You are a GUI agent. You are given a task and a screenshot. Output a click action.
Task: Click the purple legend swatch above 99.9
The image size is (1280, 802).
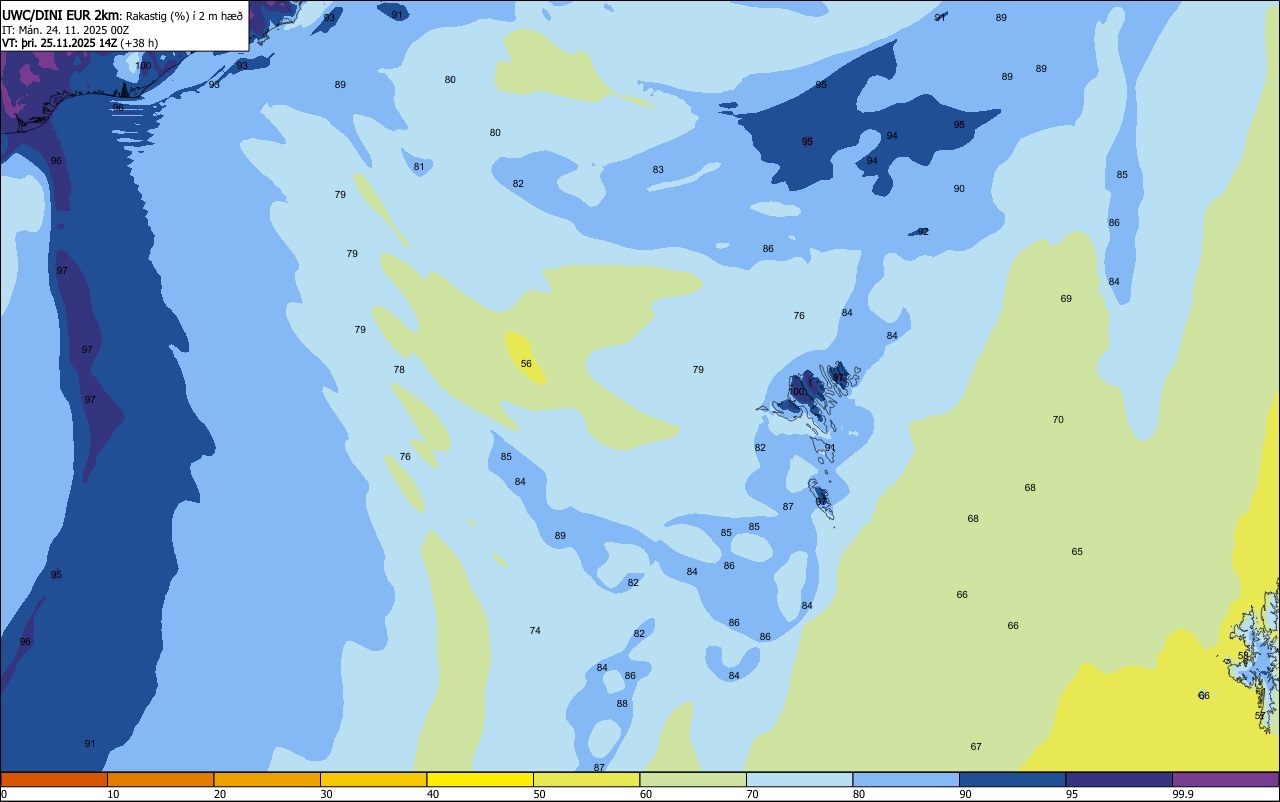(1225, 779)
